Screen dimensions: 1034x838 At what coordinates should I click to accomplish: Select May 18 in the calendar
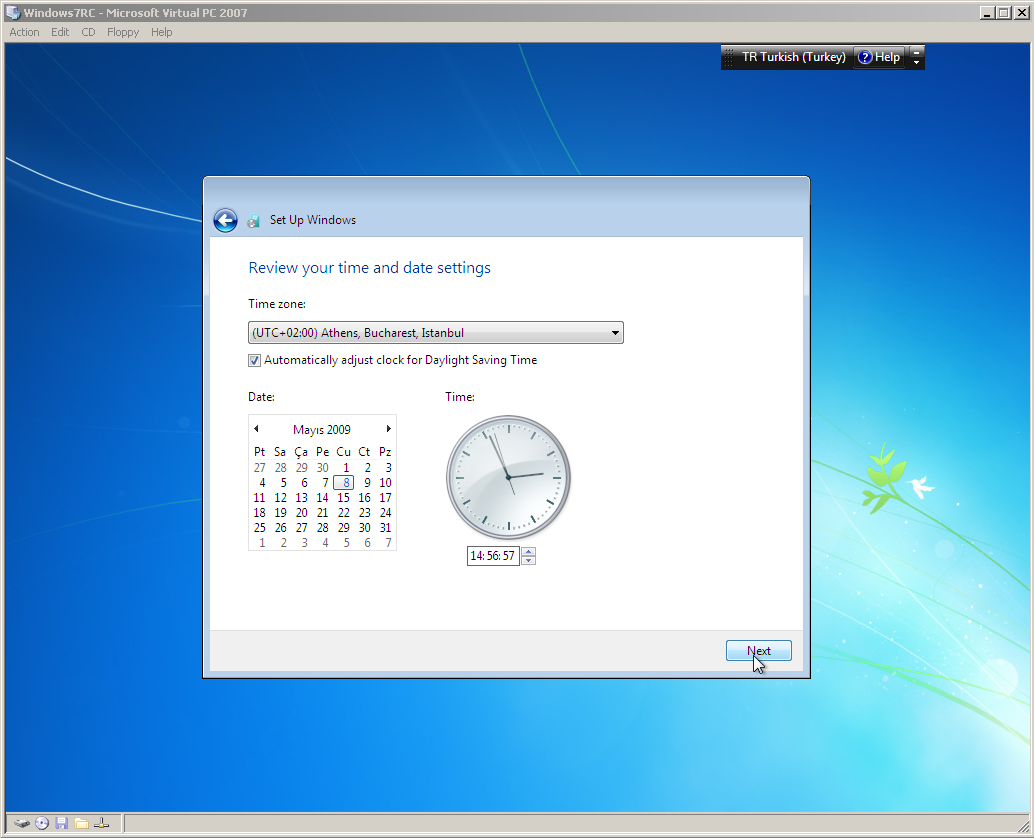[260, 513]
